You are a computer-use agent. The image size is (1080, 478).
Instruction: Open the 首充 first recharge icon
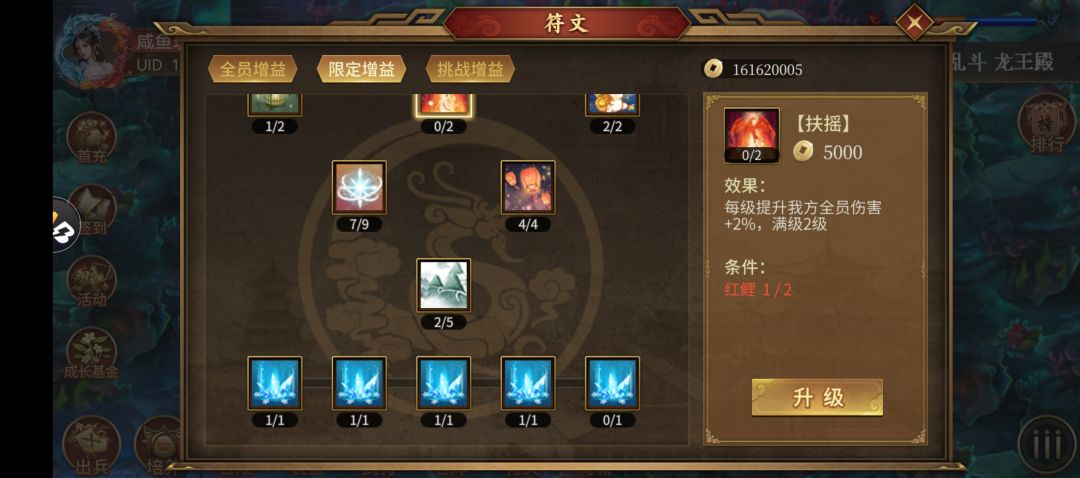tap(92, 138)
